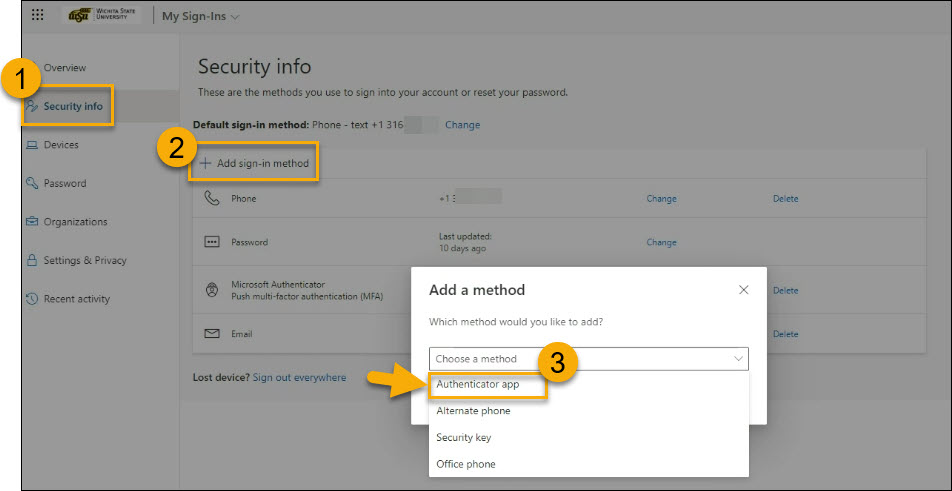Open Recent activity clock icon
This screenshot has width=952, height=491.
(32, 299)
